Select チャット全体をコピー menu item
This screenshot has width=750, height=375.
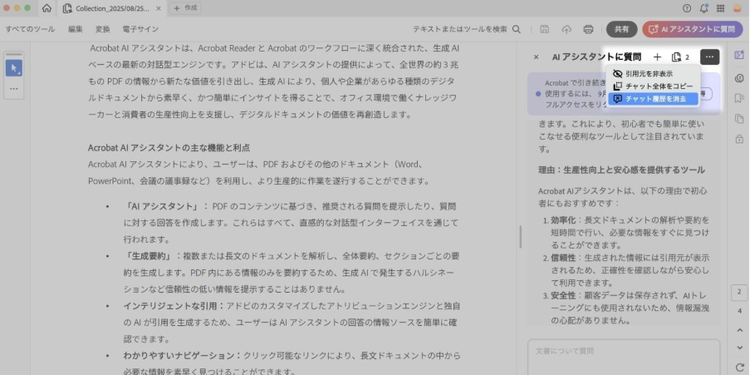(653, 87)
